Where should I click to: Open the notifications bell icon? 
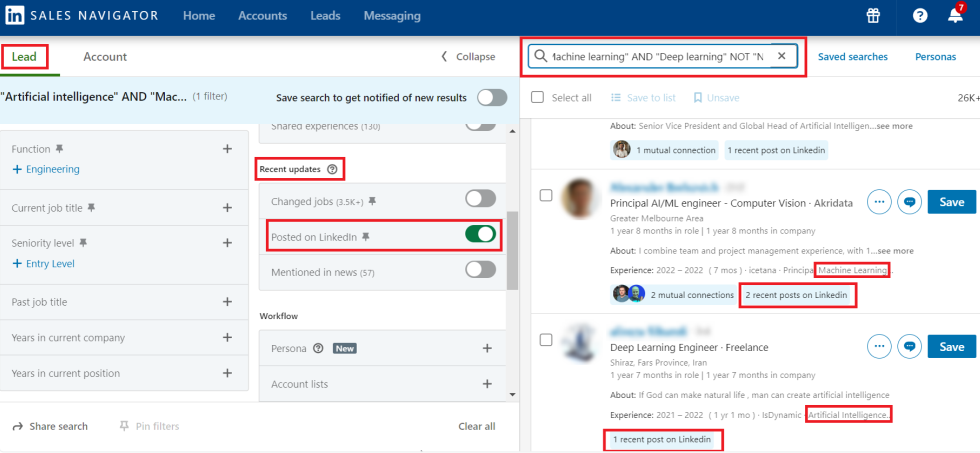click(x=956, y=16)
